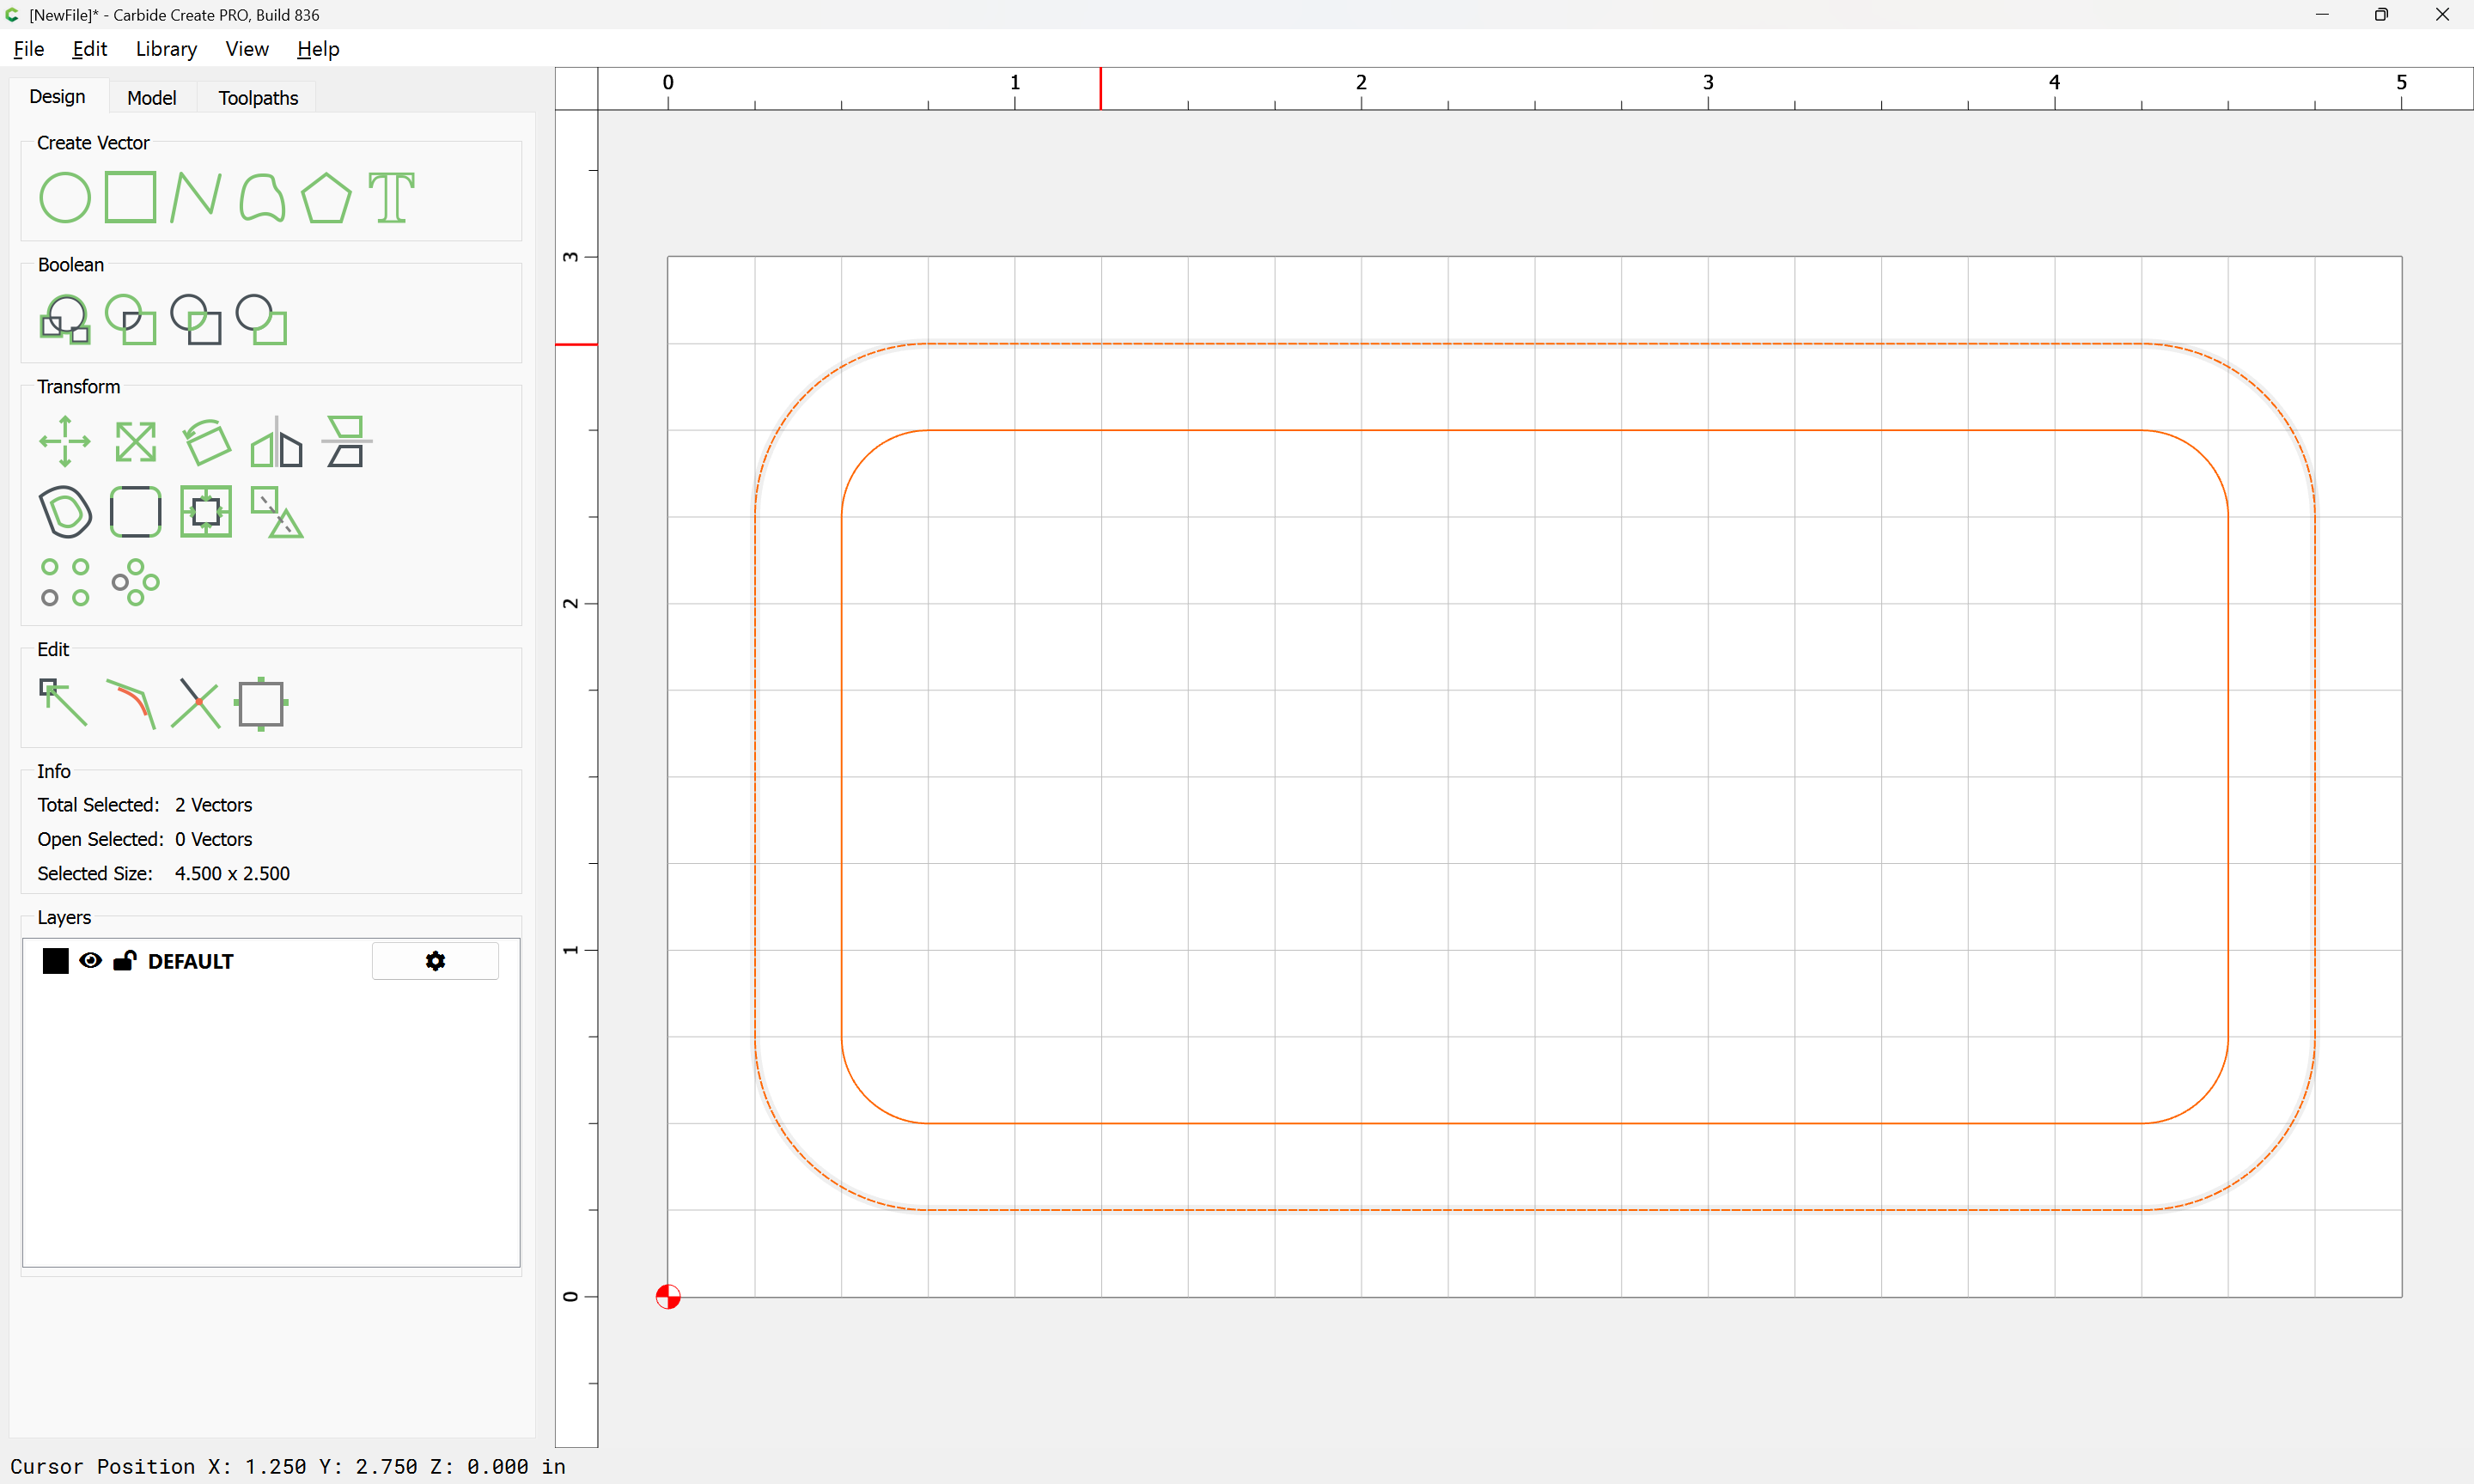Choose the Polyline drawing tool
The height and width of the screenshot is (1484, 2474).
(x=196, y=197)
